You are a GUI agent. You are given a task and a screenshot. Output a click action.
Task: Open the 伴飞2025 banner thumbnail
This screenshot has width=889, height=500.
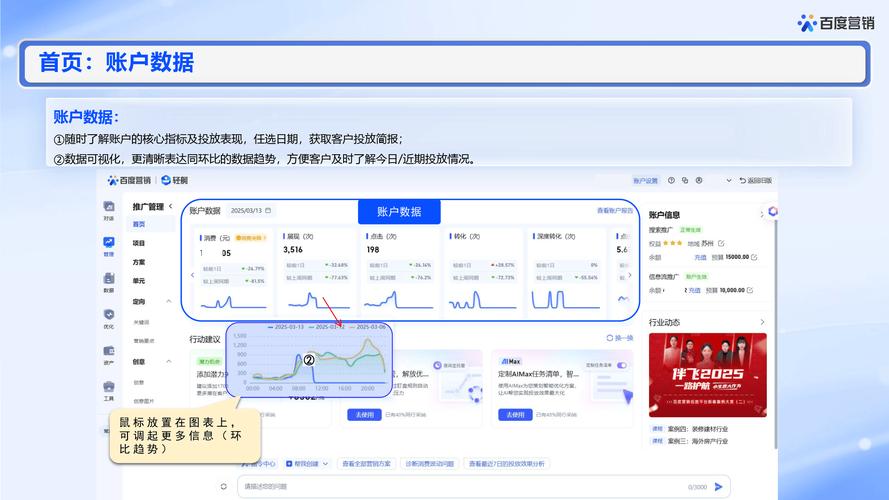tap(708, 375)
